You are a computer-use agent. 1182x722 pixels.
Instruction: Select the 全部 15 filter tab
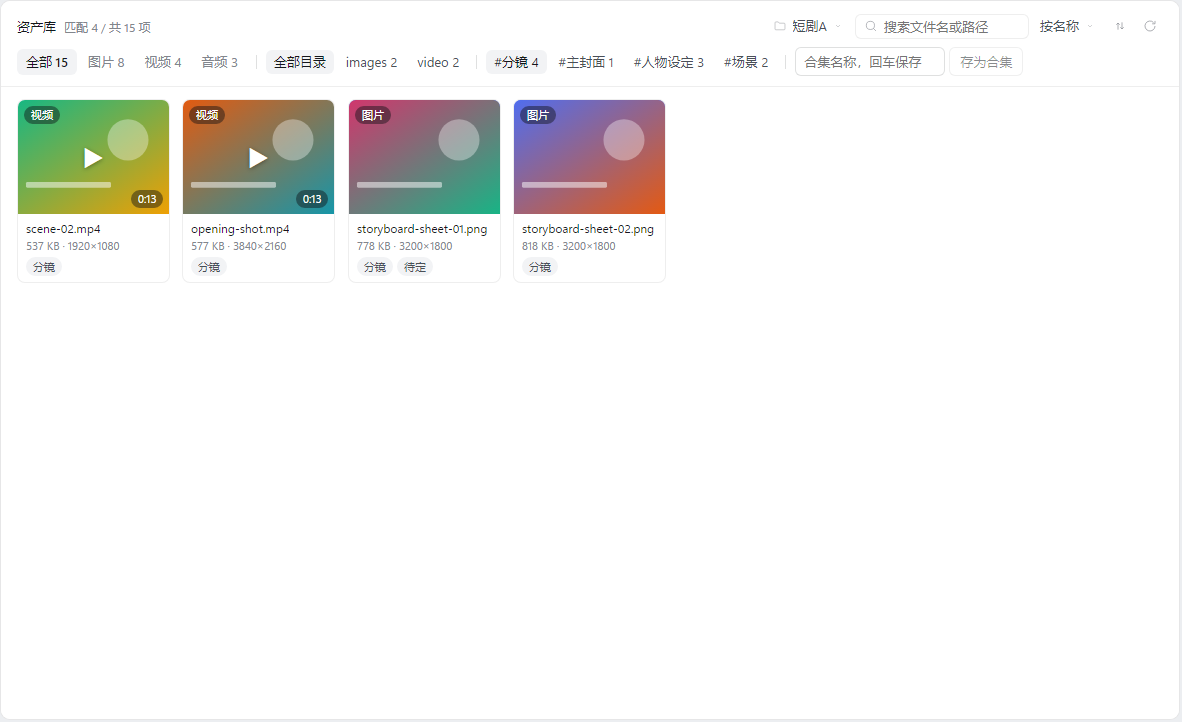(x=47, y=62)
